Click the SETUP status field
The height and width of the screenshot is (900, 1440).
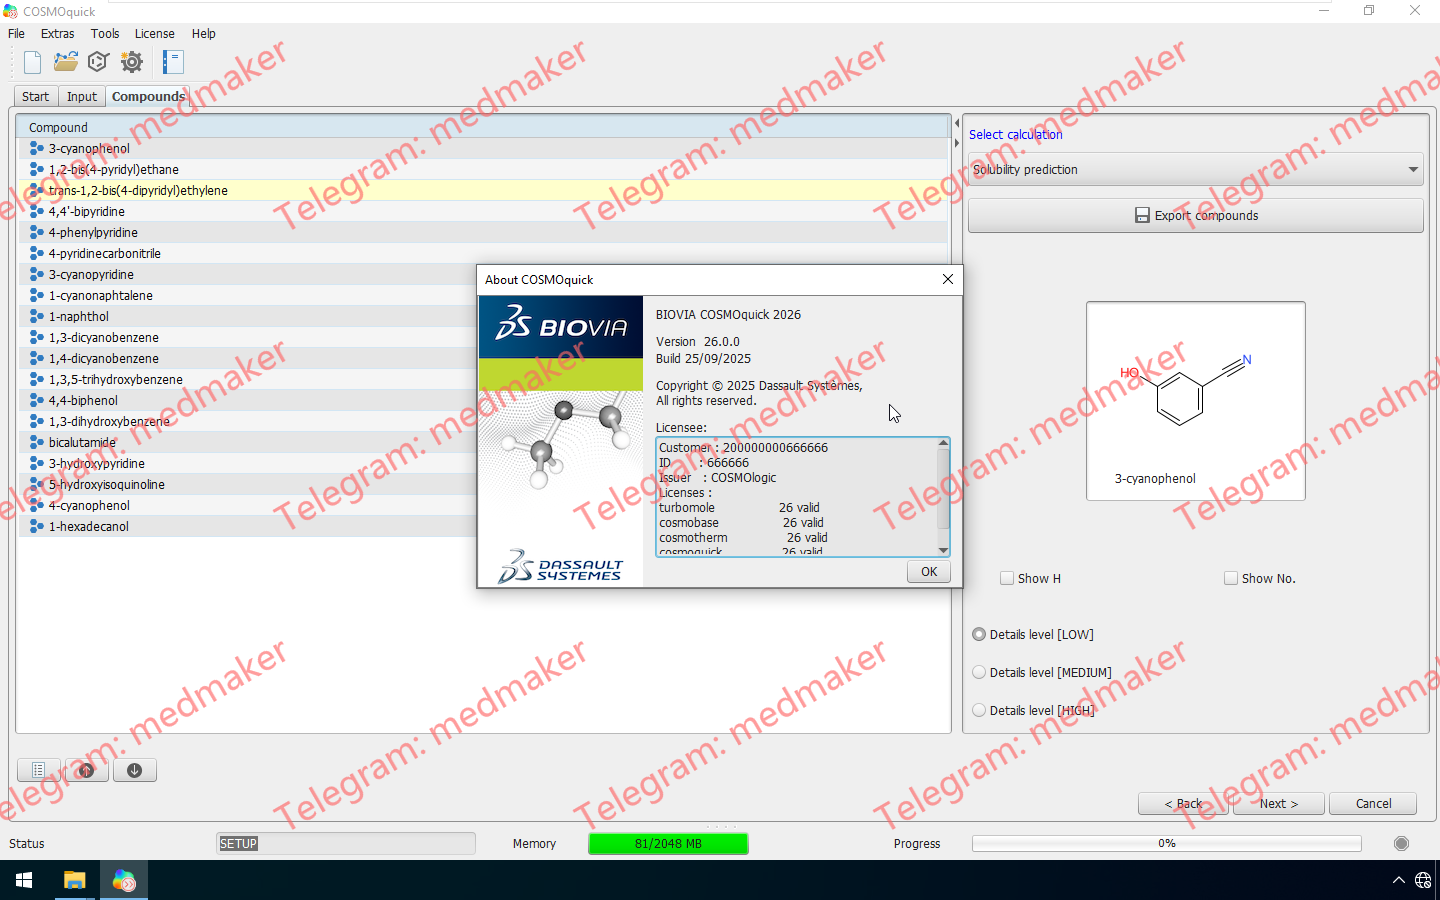[346, 843]
